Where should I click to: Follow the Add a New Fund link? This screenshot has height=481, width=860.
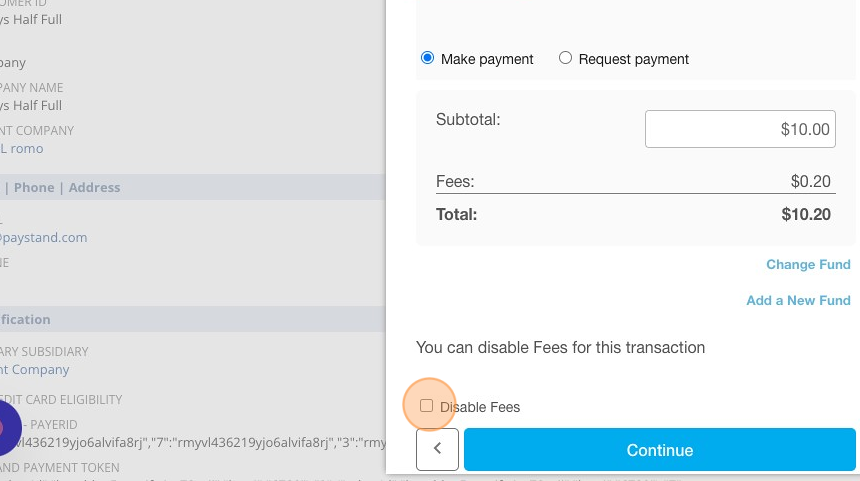798,301
